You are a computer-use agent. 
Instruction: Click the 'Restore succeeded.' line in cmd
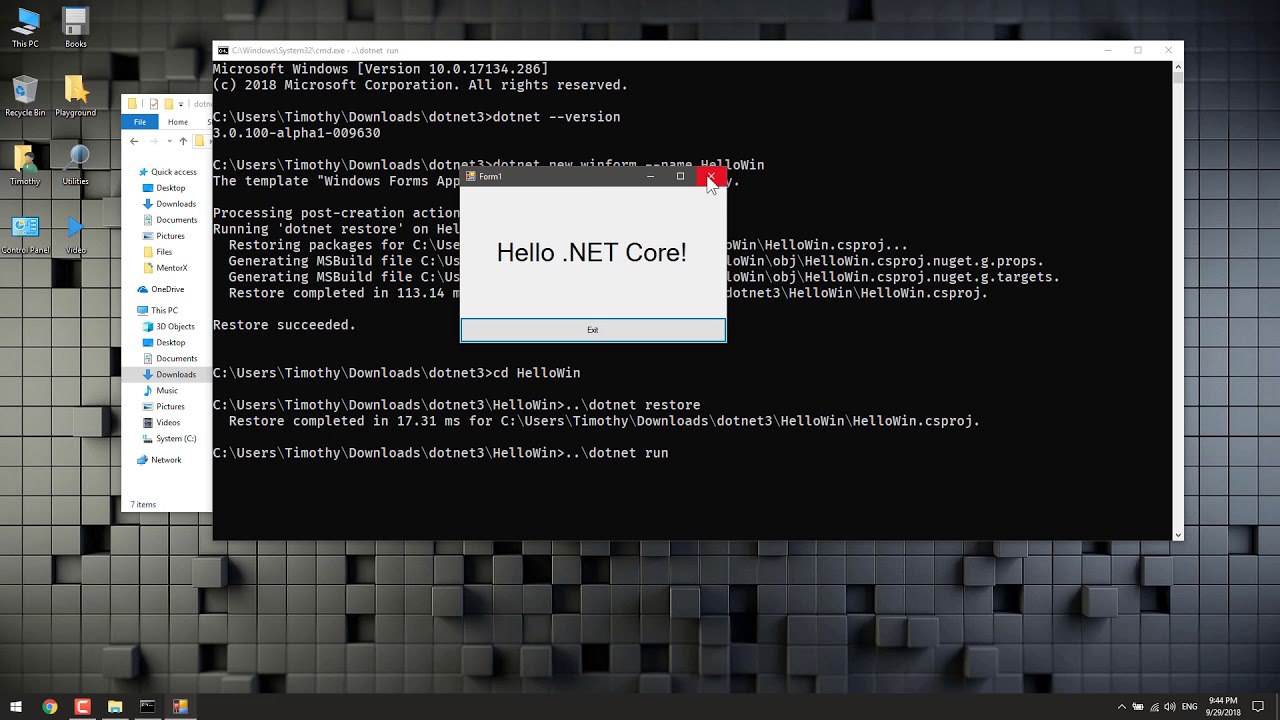pos(284,325)
